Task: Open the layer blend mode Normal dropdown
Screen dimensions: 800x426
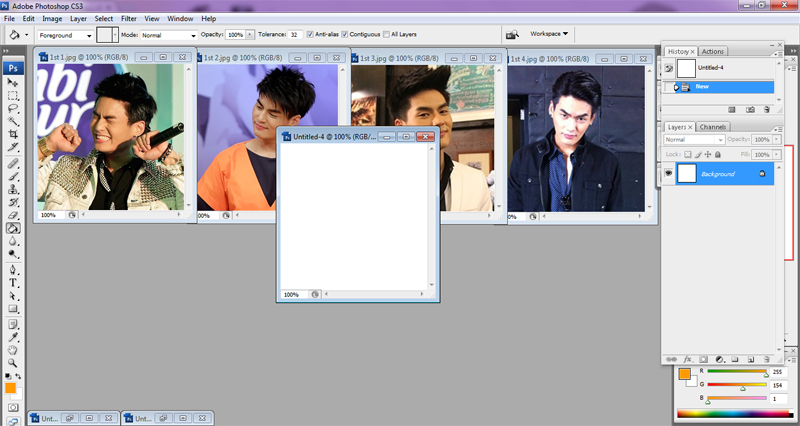Action: (694, 139)
